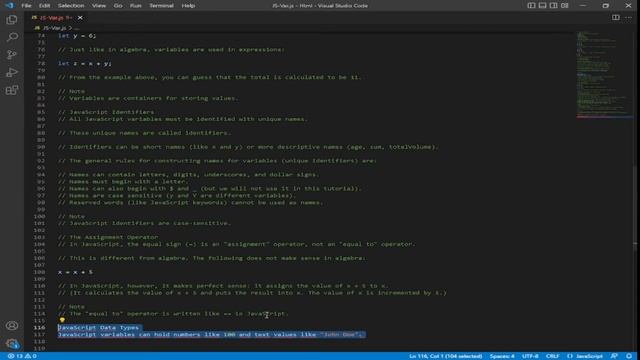Open the Explorer view in the activity bar
The image size is (640, 360).
tap(12, 20)
